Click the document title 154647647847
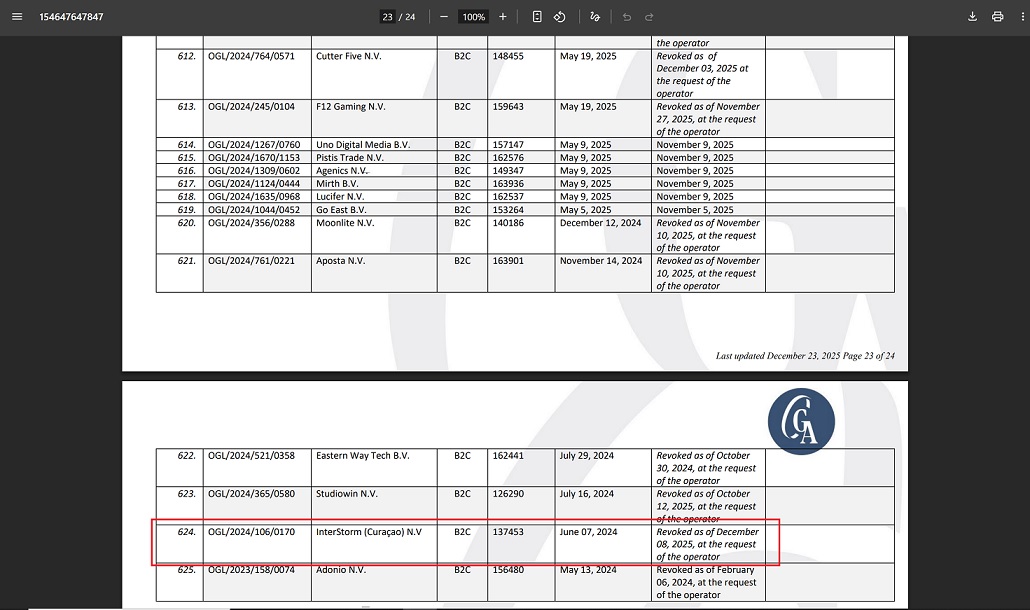The height and width of the screenshot is (610, 1030). (x=71, y=17)
